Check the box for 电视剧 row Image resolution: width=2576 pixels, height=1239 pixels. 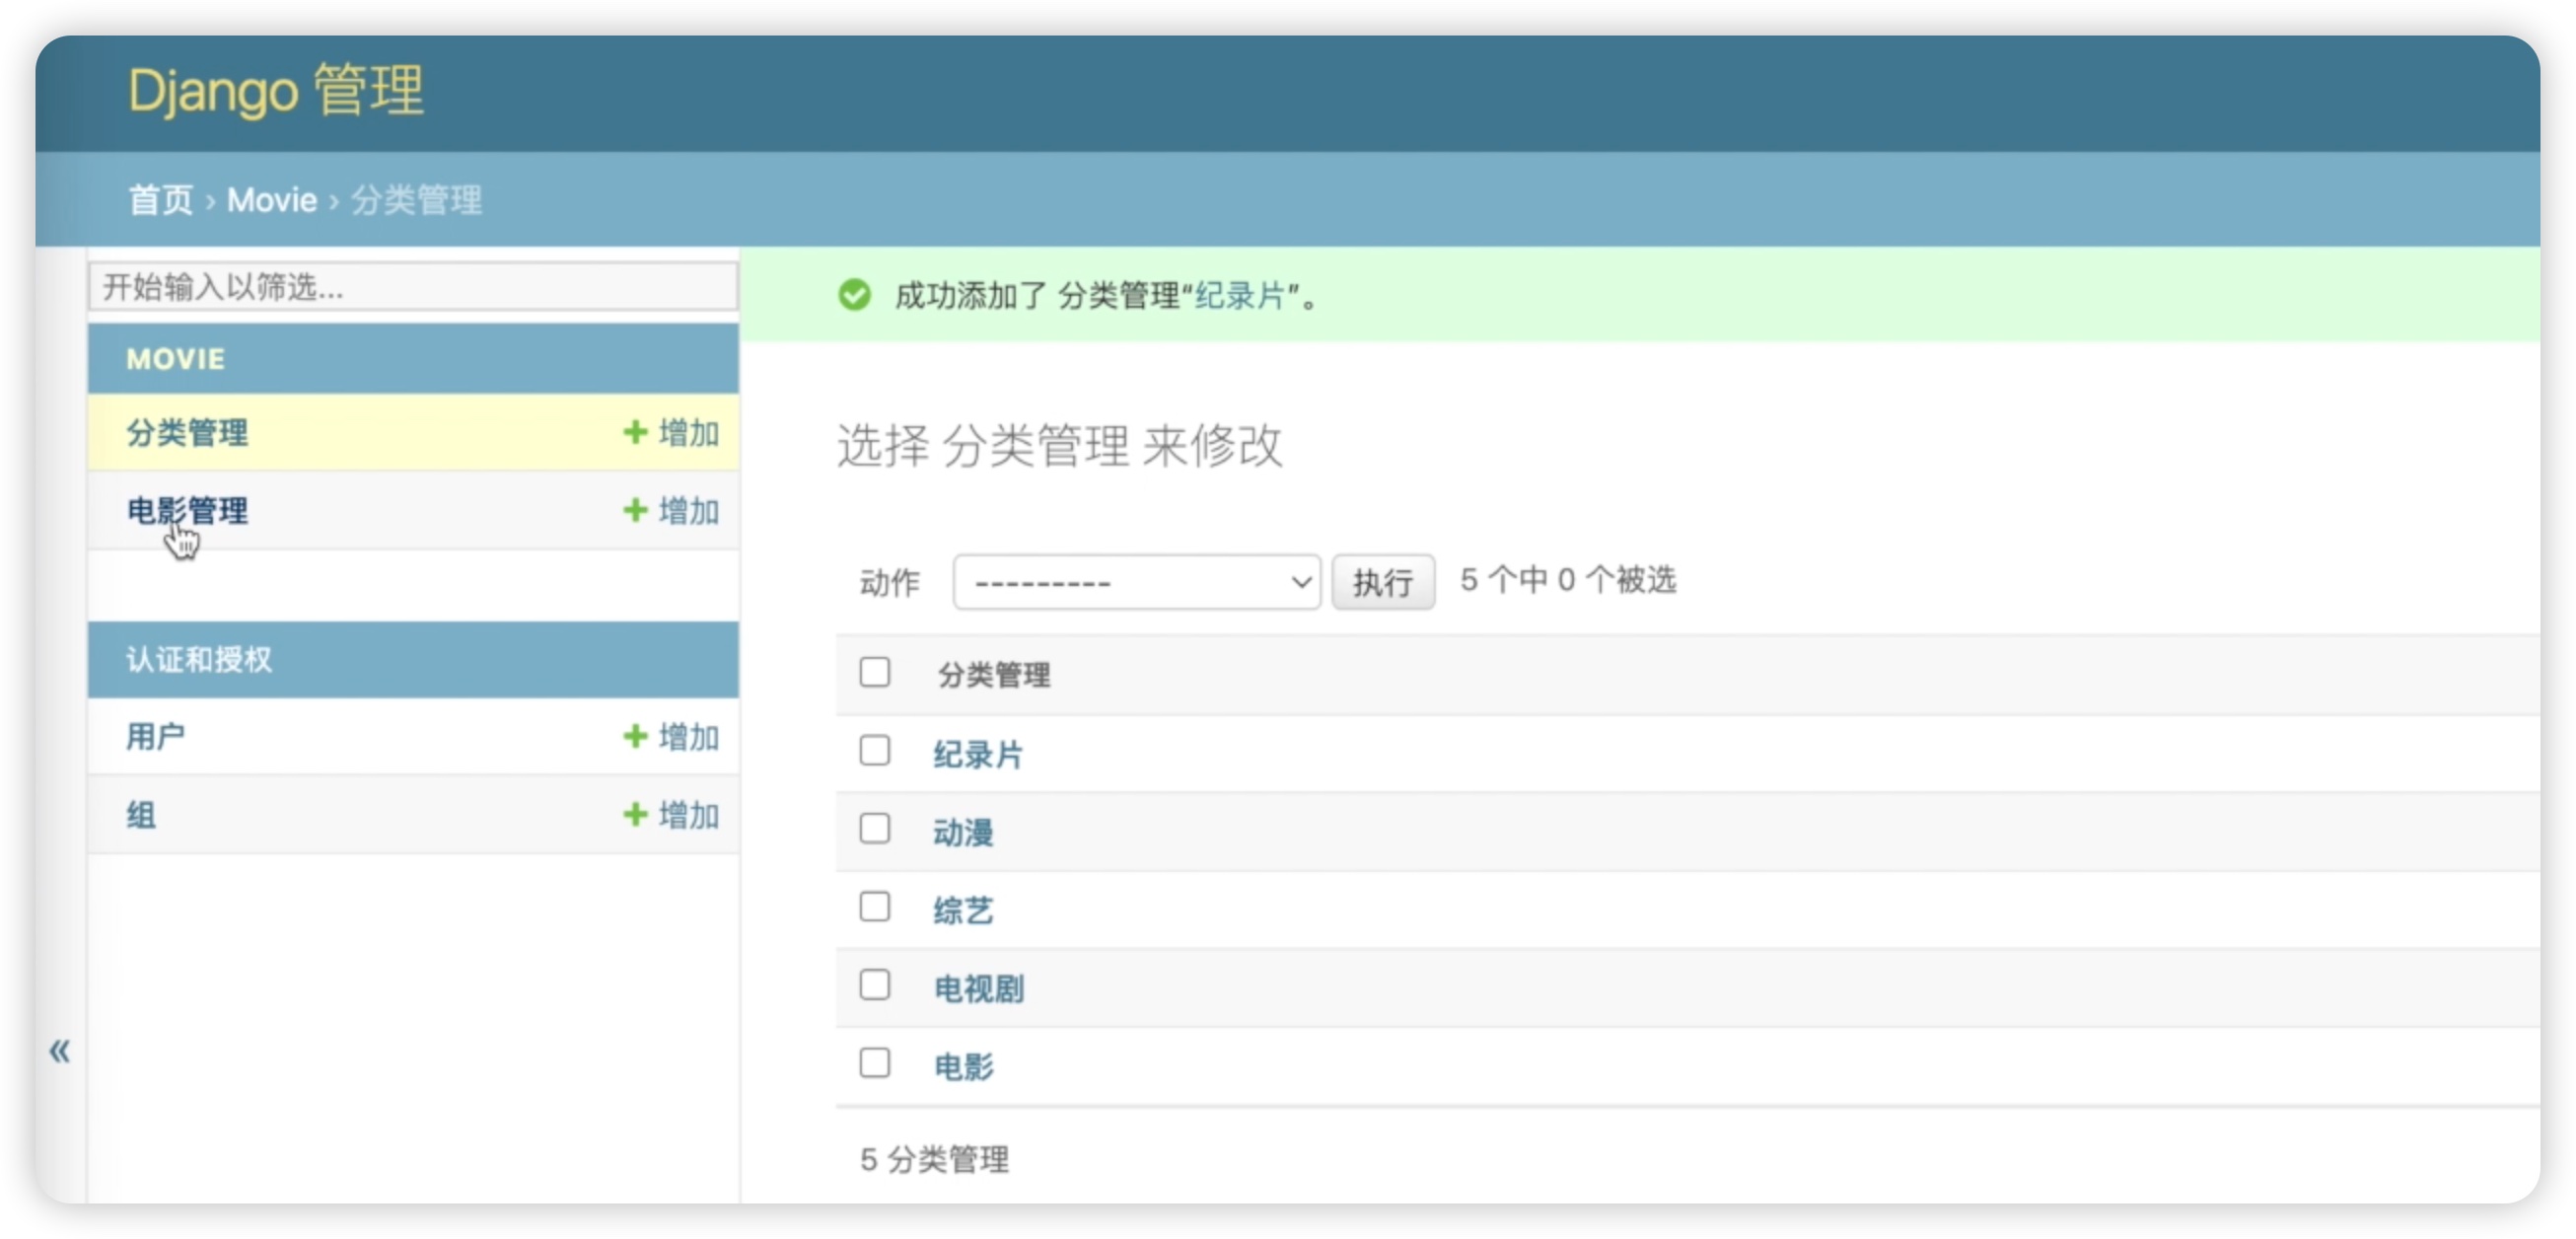click(x=875, y=984)
